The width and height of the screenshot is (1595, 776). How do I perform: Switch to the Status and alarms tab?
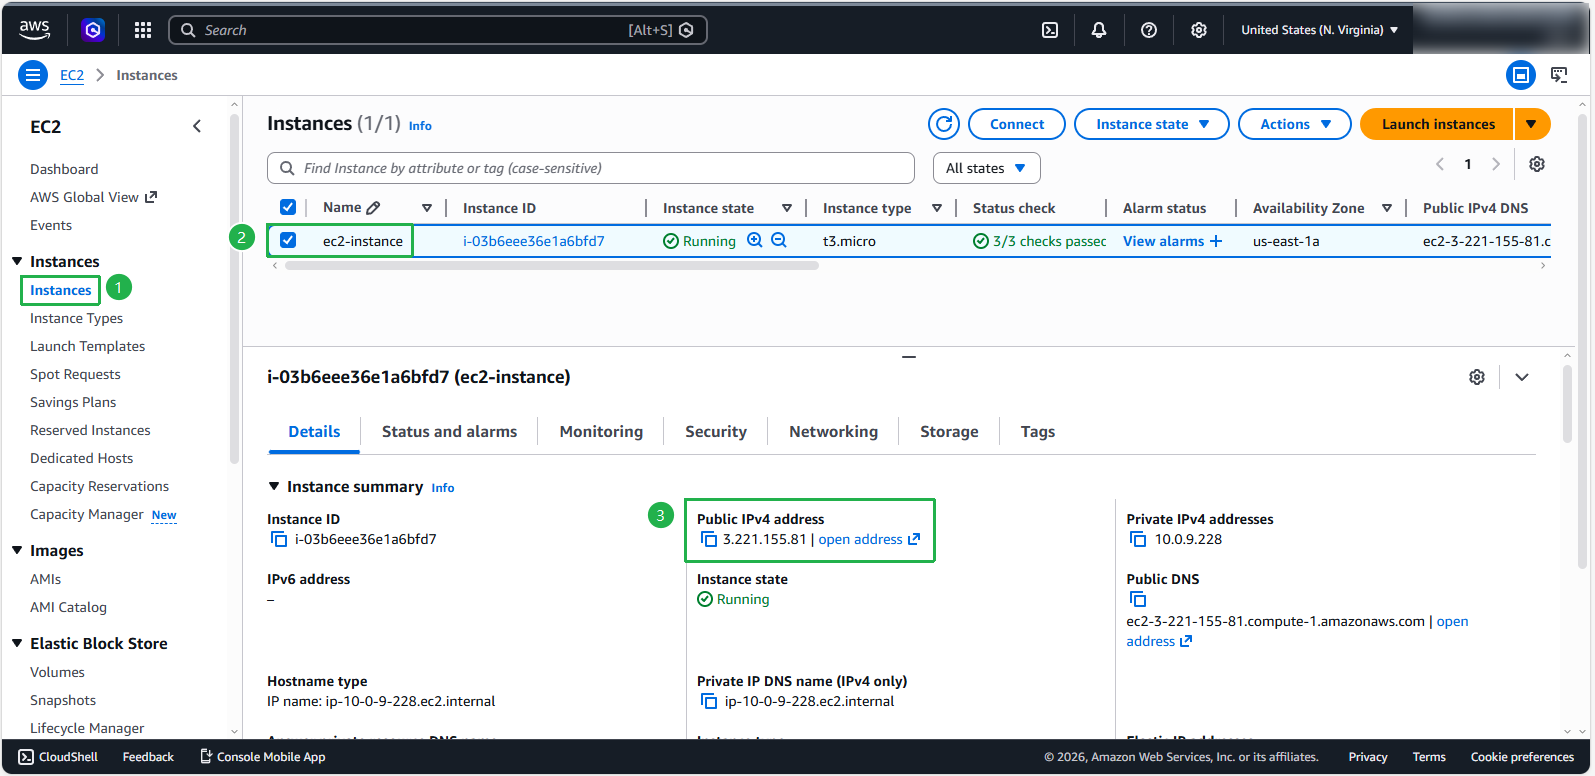[x=450, y=432]
